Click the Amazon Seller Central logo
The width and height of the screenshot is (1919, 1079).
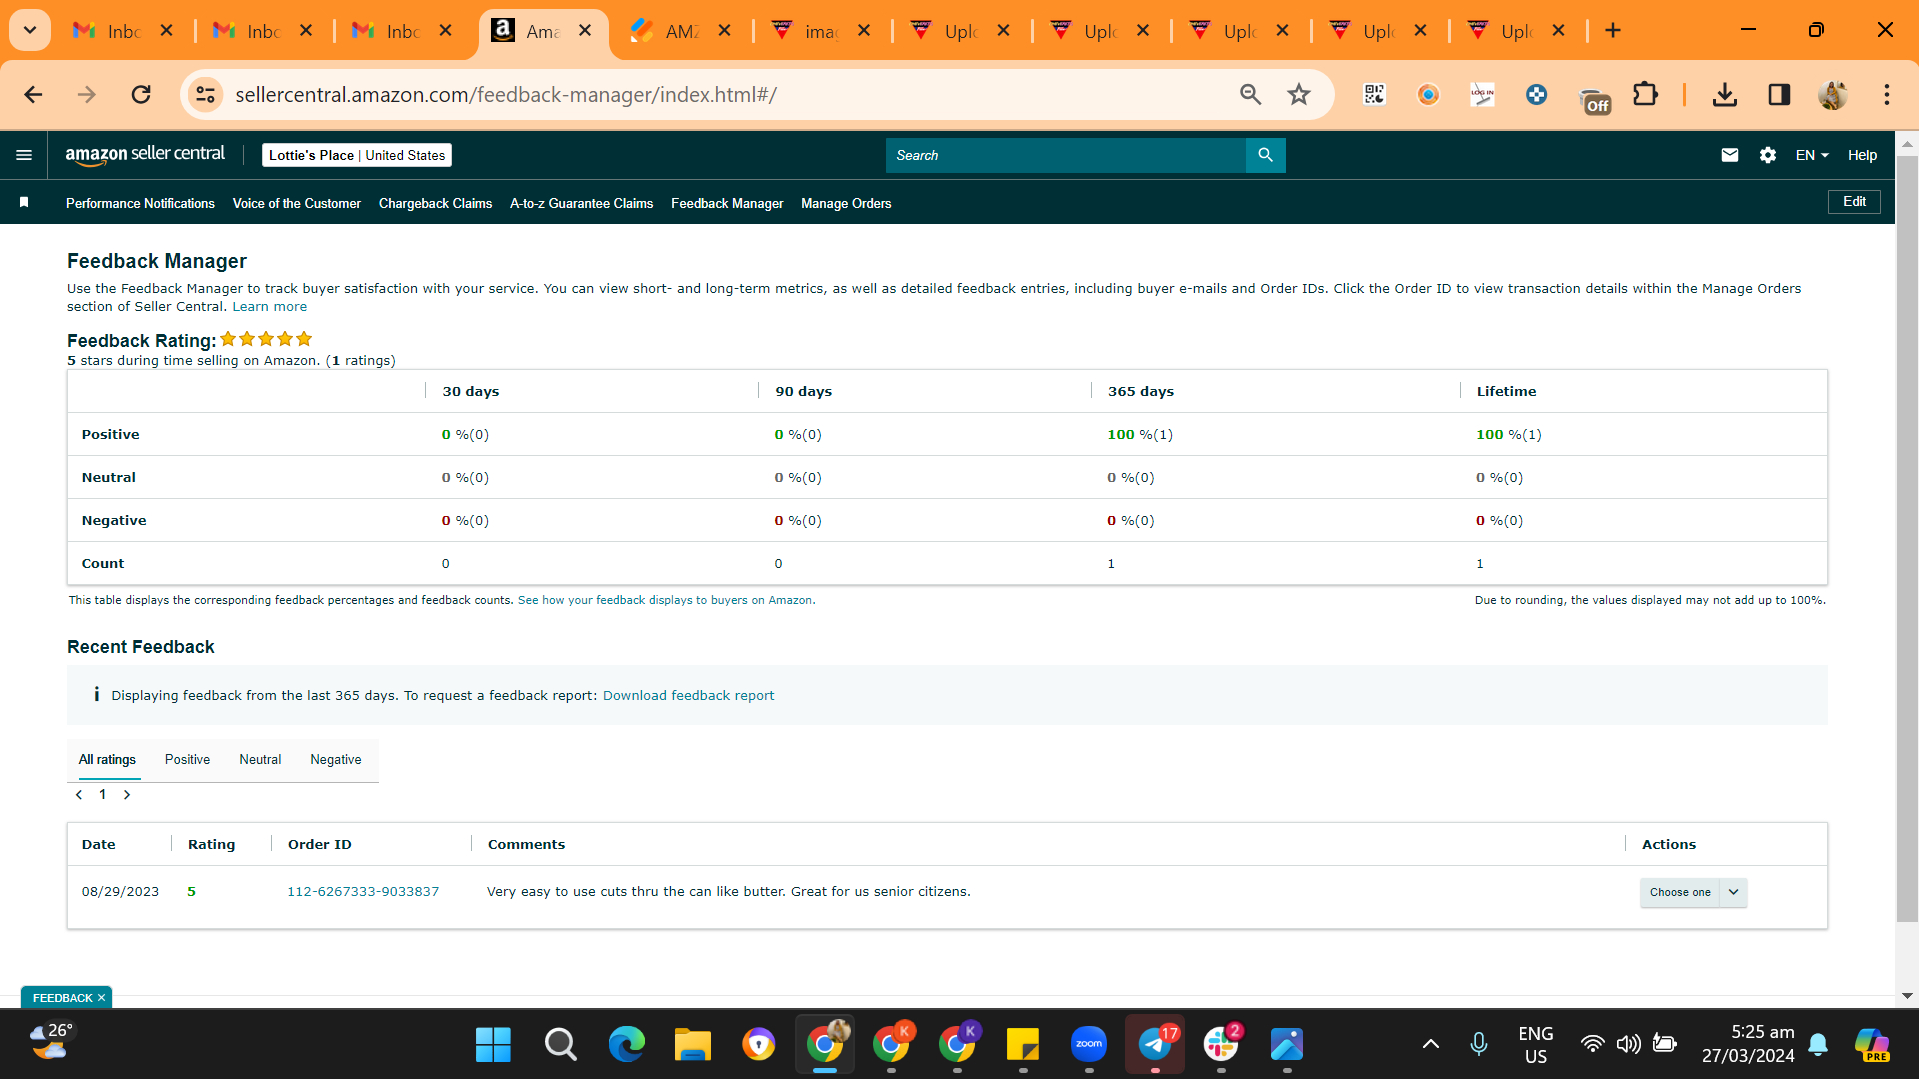coord(145,154)
